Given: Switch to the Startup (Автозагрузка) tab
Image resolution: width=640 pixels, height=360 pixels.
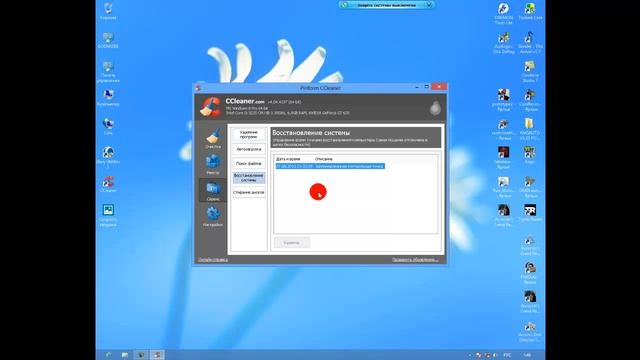Looking at the screenshot, I should 249,149.
